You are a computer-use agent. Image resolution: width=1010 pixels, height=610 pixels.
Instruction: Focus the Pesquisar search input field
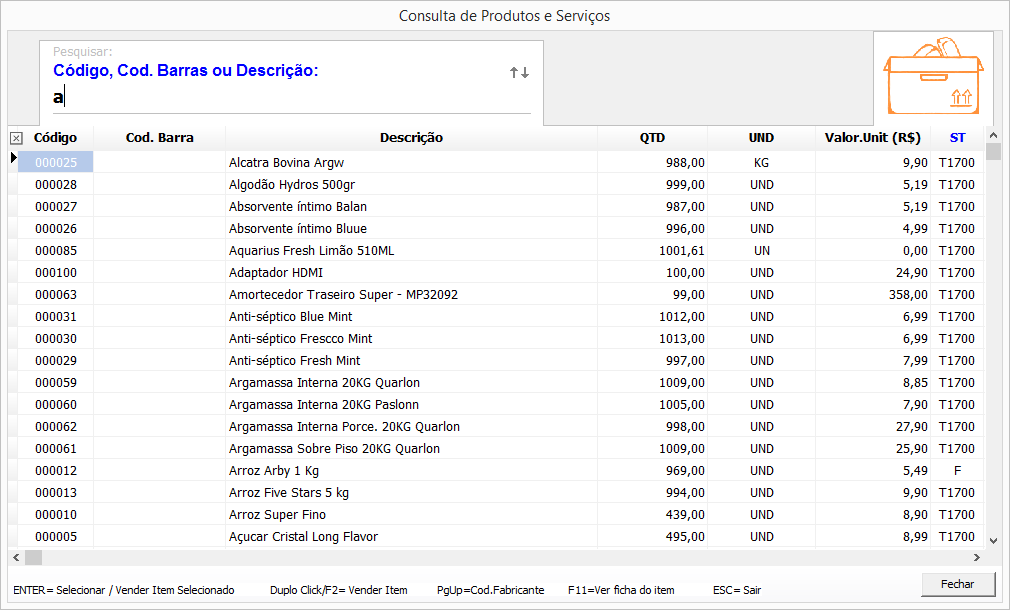[291, 97]
